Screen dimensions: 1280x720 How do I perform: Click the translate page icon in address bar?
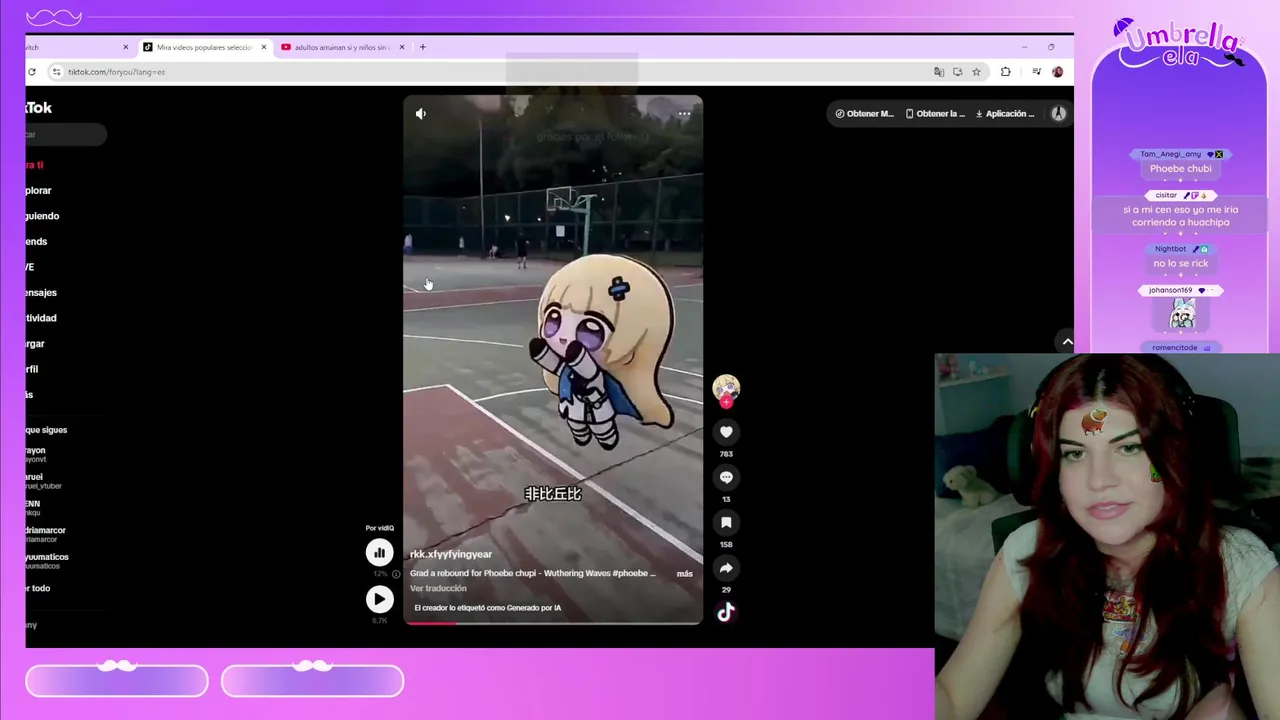click(x=938, y=72)
